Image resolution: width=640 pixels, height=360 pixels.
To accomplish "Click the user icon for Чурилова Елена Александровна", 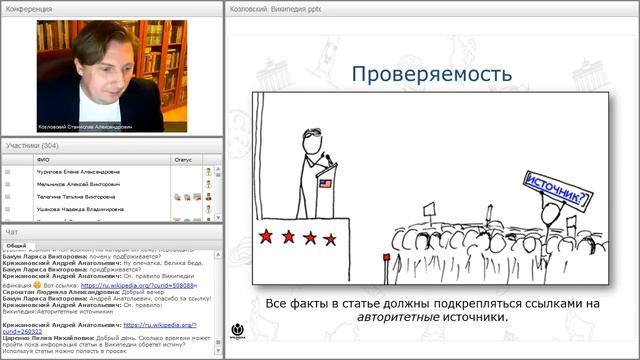I will pos(208,172).
